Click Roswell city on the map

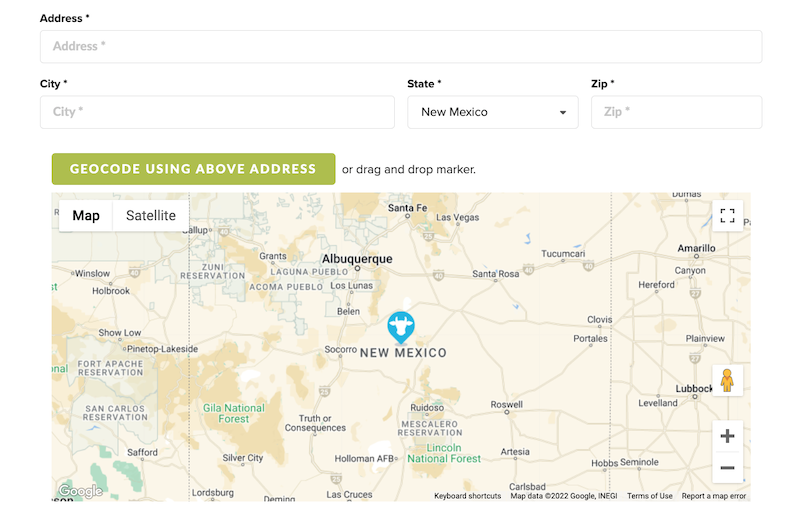[x=506, y=405]
